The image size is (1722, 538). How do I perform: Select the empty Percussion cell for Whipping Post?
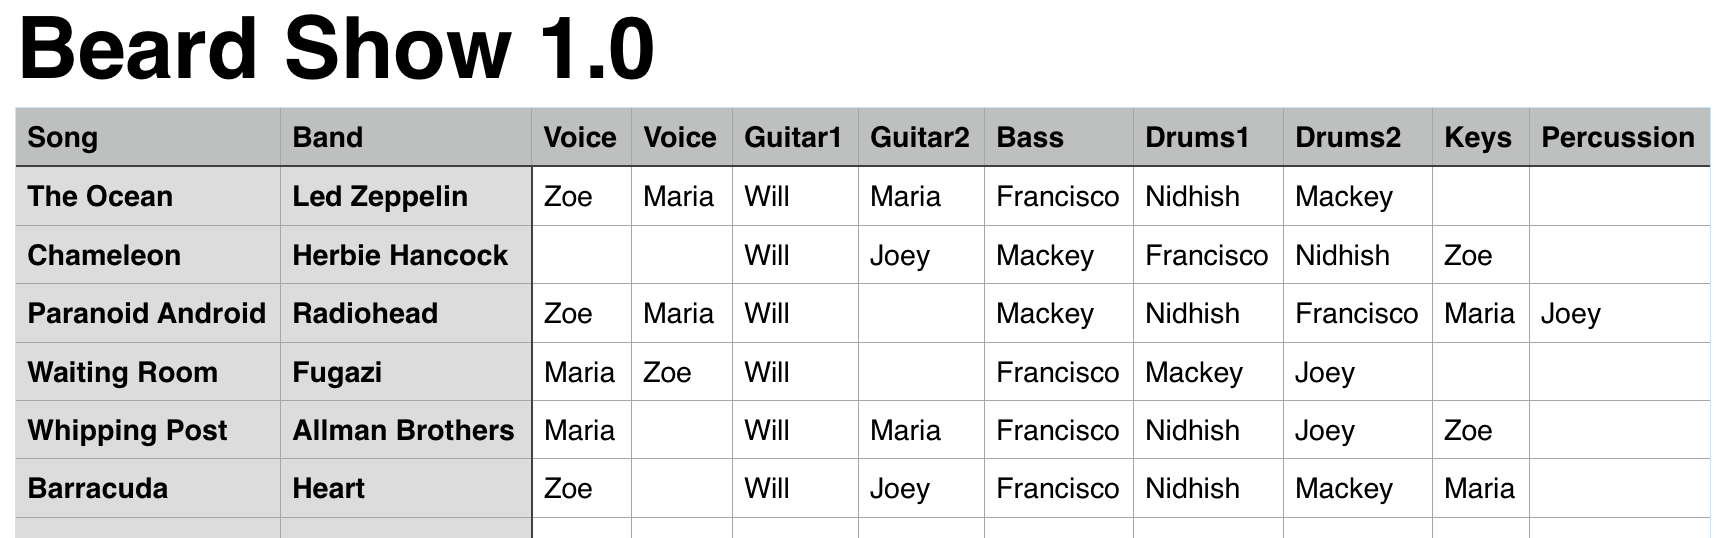[1619, 430]
